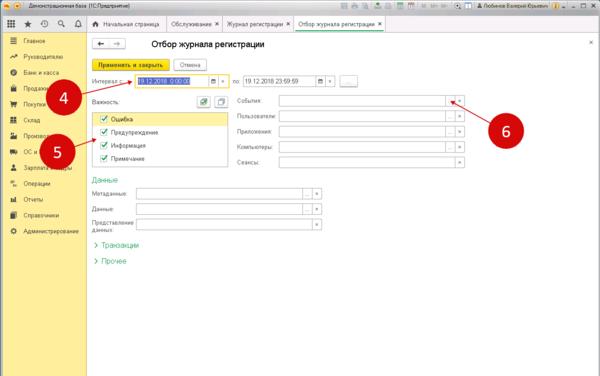Open calendar picker for Интервал с date
The height and width of the screenshot is (376, 600).
click(x=214, y=81)
